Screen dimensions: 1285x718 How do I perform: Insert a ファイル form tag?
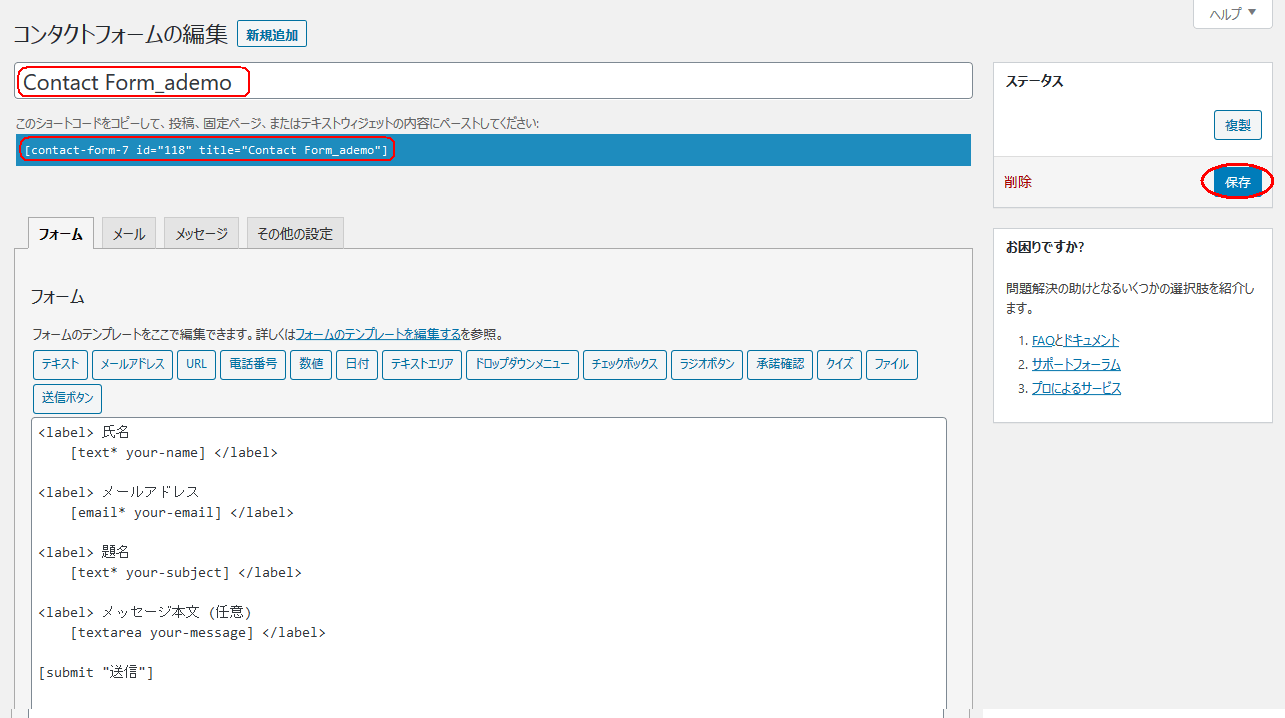(892, 364)
